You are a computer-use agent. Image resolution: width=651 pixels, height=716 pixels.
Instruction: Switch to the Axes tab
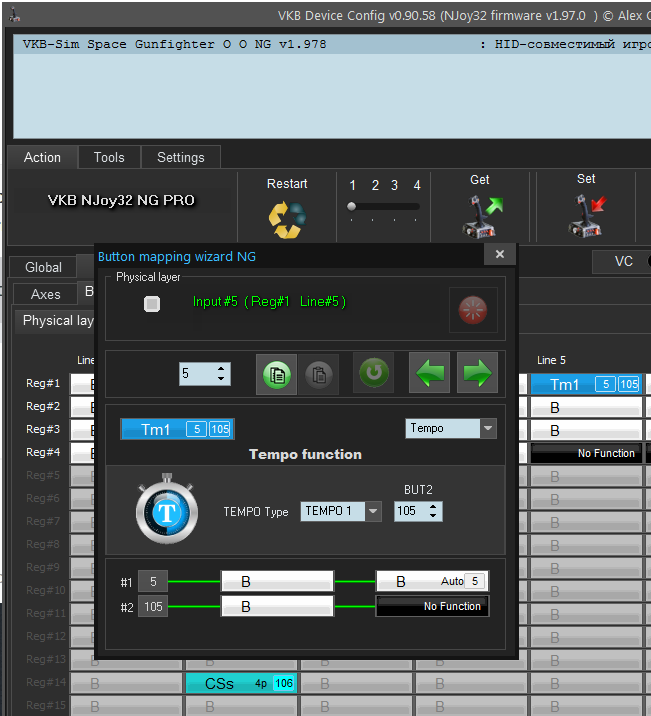pos(45,295)
